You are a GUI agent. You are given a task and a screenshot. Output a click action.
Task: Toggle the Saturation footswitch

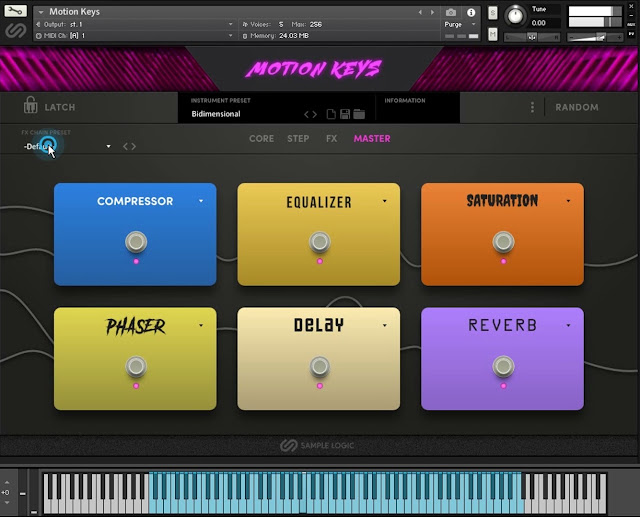[503, 242]
